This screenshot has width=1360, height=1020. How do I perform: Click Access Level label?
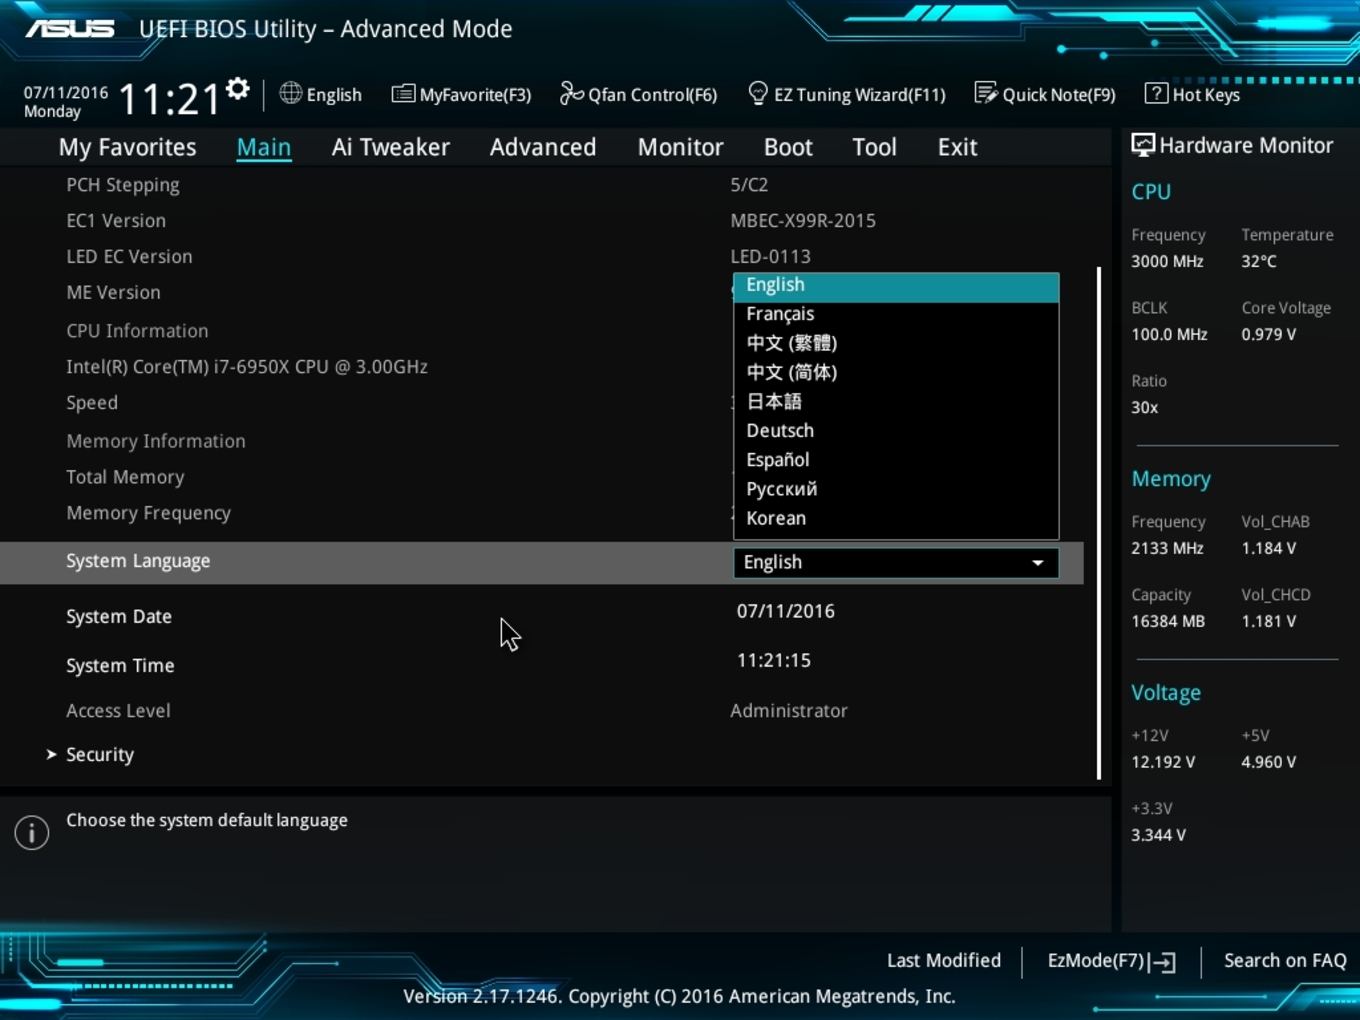(x=118, y=711)
